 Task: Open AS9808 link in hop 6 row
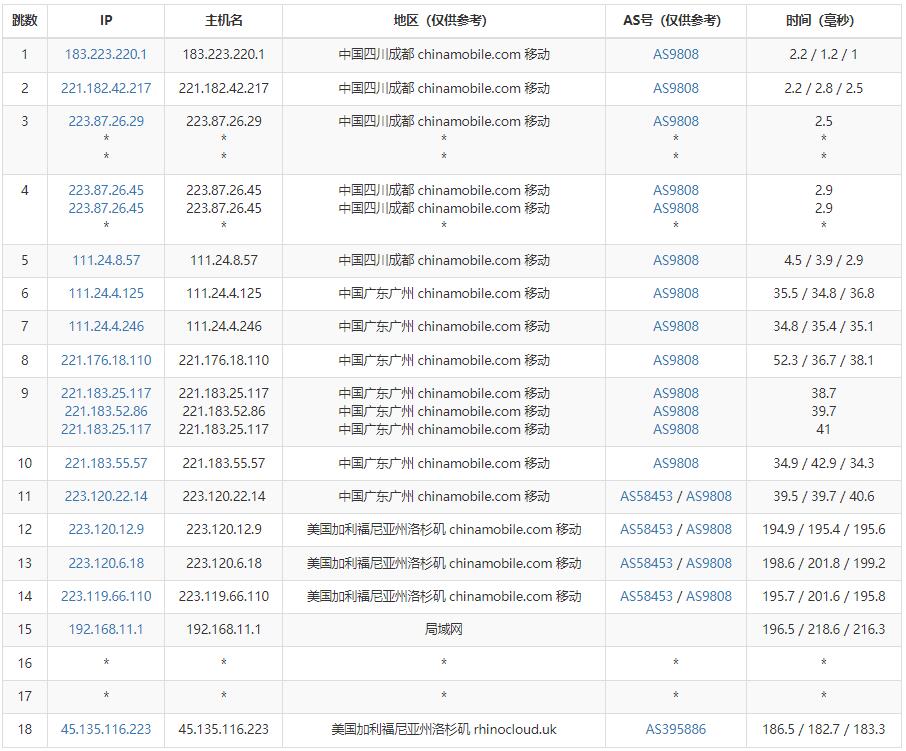pos(675,293)
